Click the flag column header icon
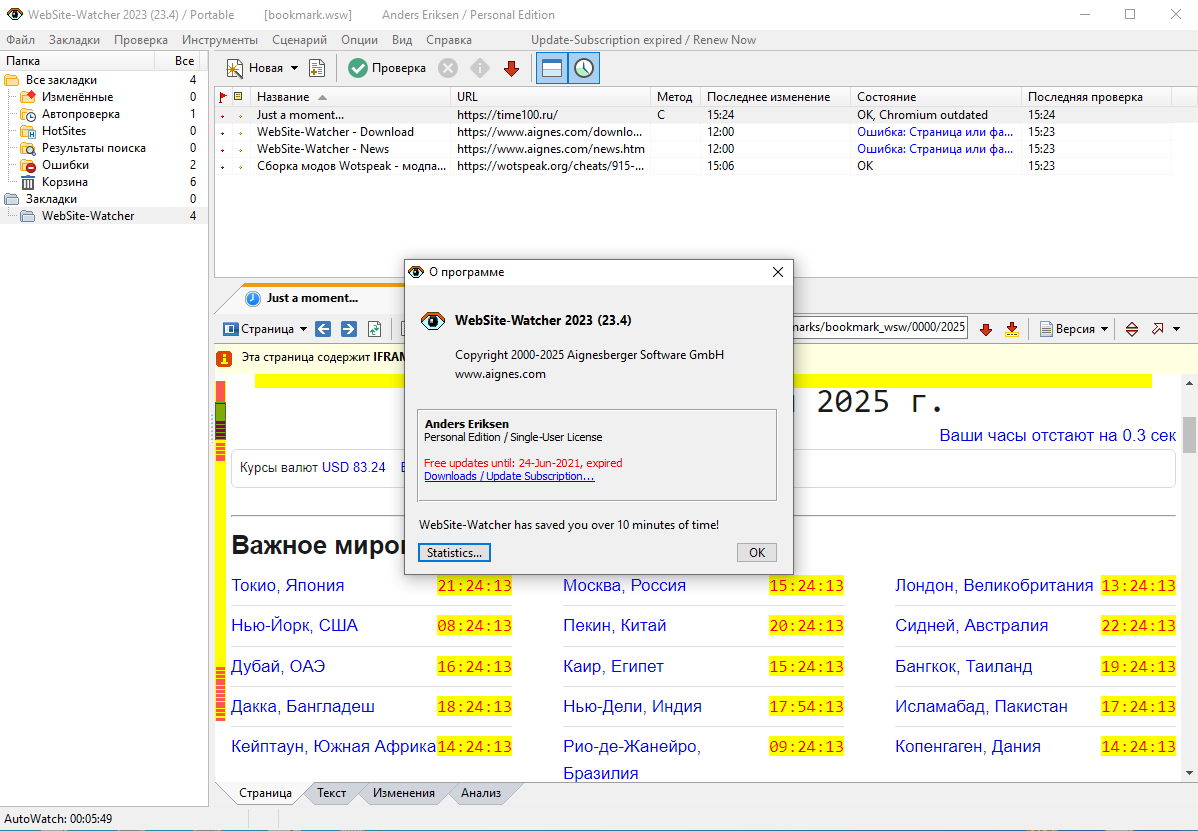This screenshot has height=831, width=1198. (223, 97)
